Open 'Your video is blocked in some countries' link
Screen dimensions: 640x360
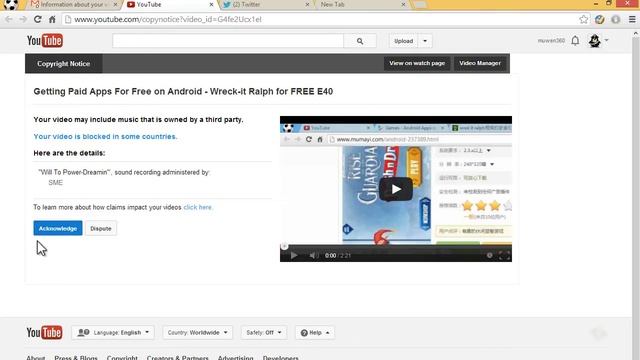105,136
